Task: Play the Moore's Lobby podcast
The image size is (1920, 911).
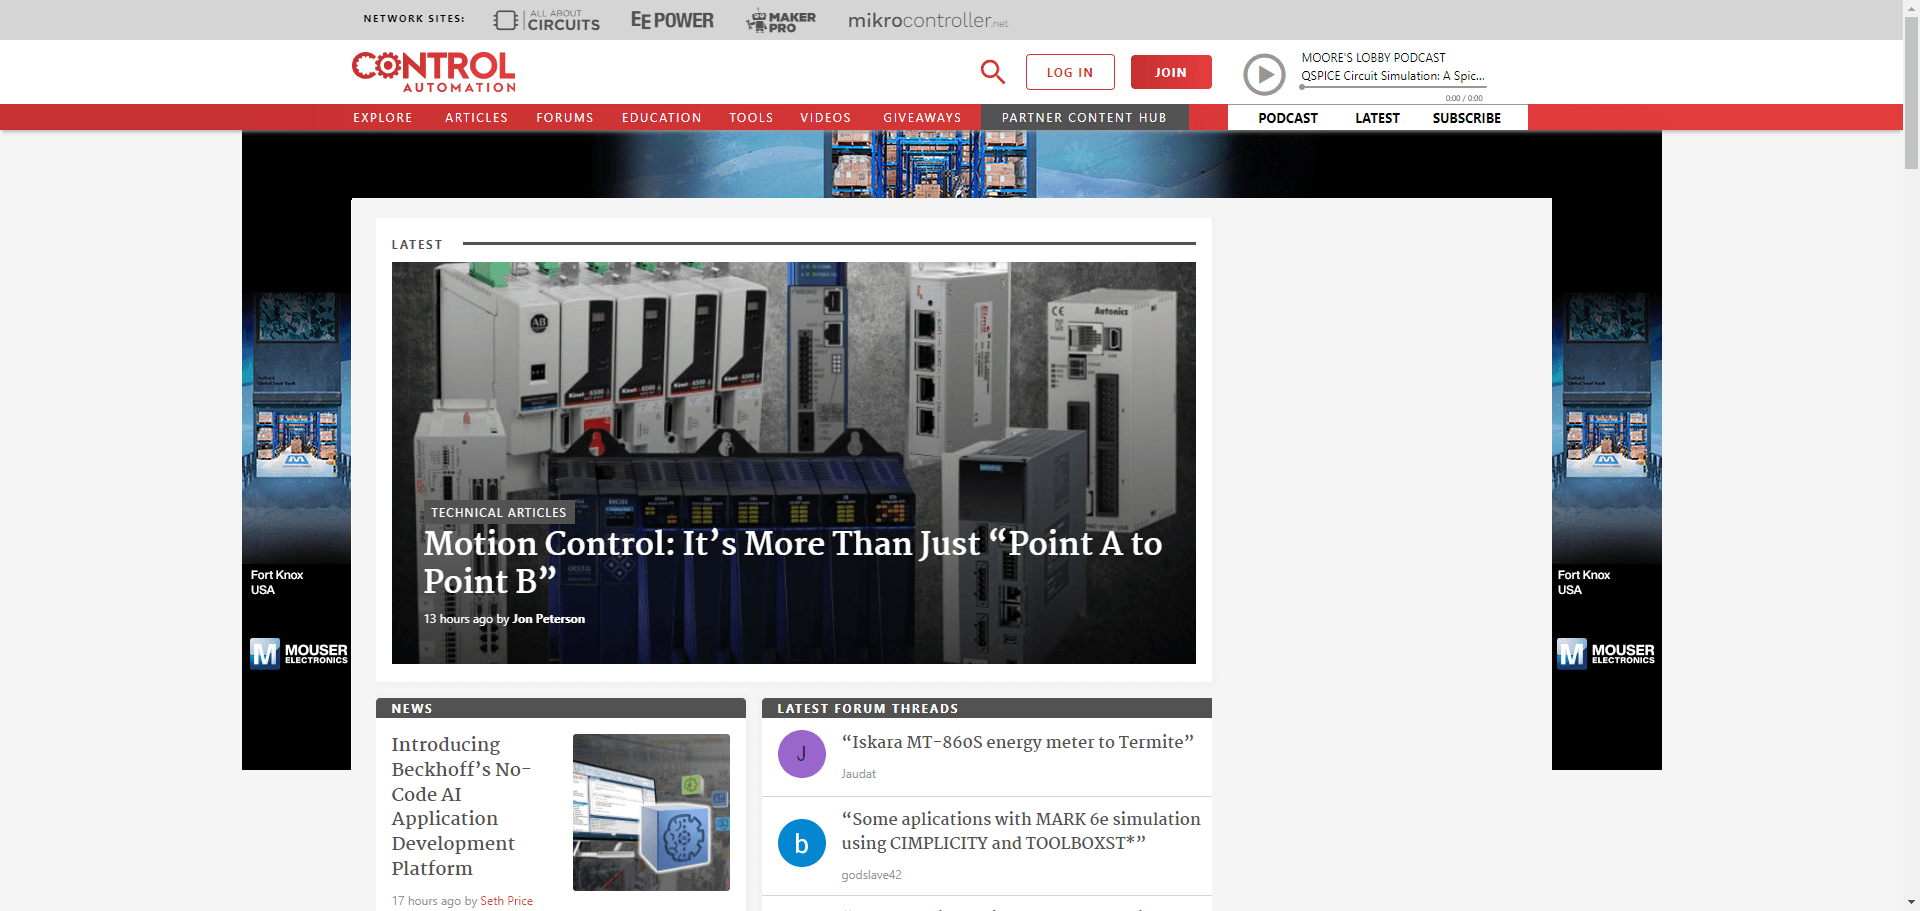Action: click(1264, 75)
